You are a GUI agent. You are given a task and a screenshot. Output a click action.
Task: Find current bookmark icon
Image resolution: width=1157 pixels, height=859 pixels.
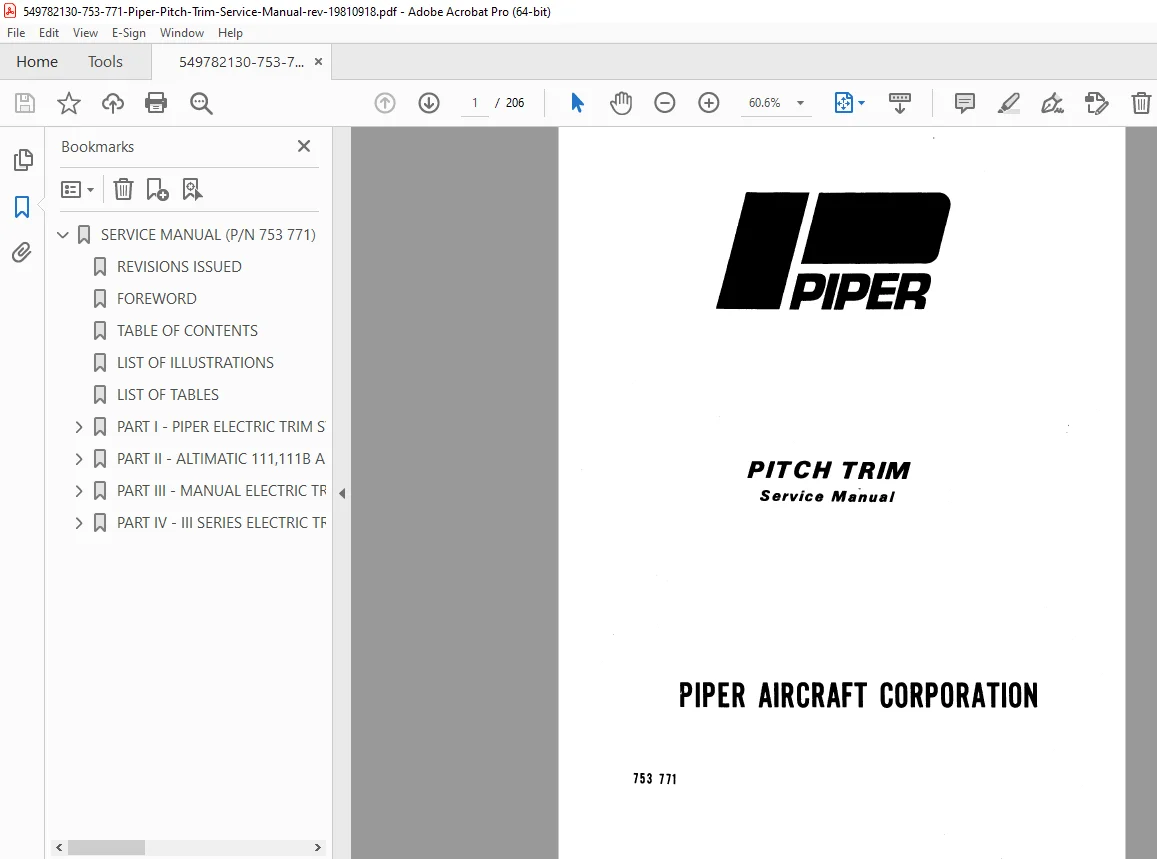pyautogui.click(x=192, y=190)
